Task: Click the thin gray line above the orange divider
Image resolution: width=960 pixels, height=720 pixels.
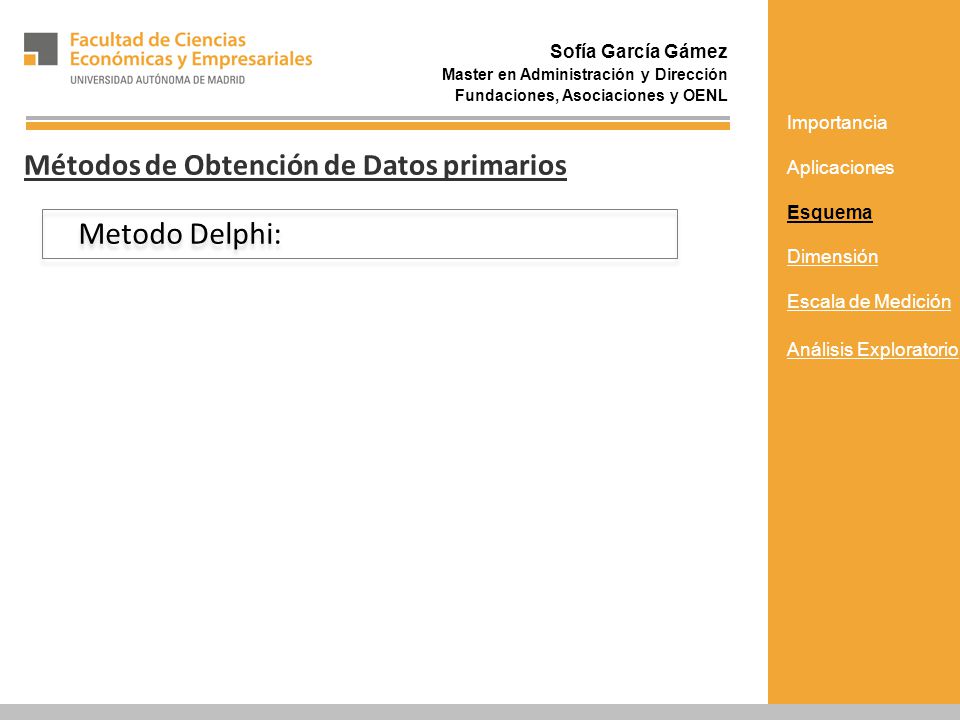Action: click(378, 118)
